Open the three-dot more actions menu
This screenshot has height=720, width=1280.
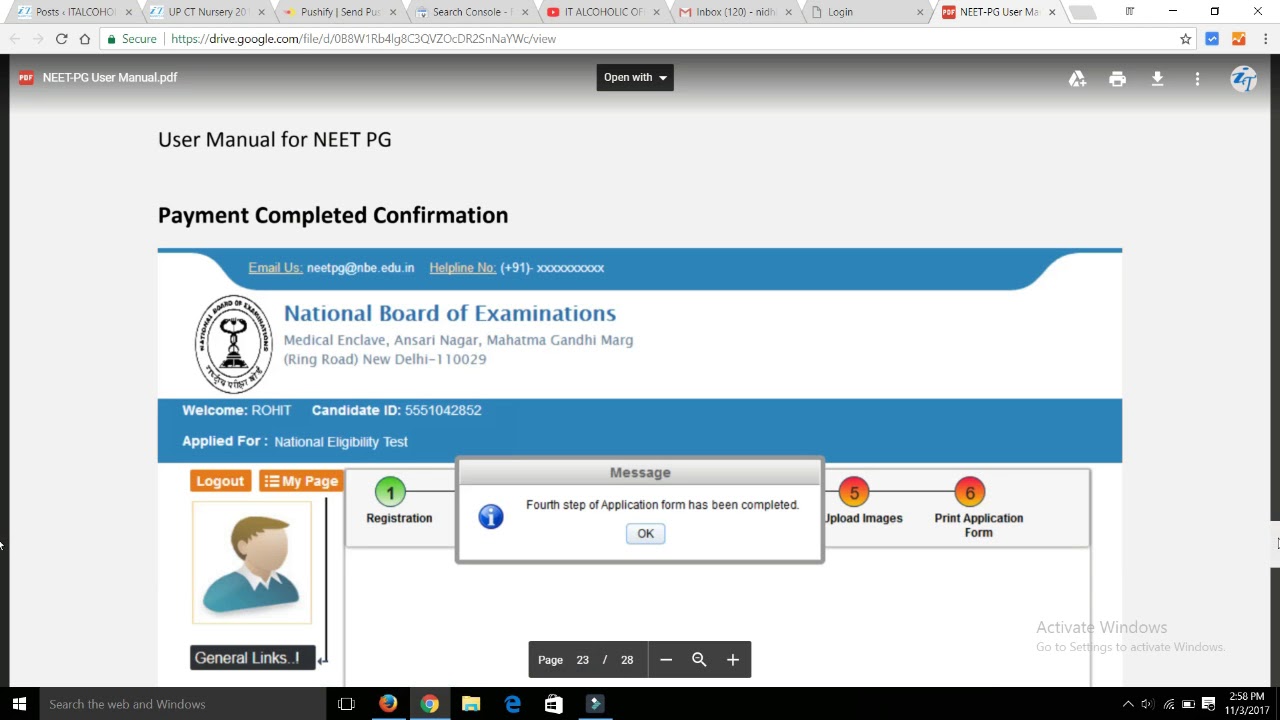(1197, 78)
